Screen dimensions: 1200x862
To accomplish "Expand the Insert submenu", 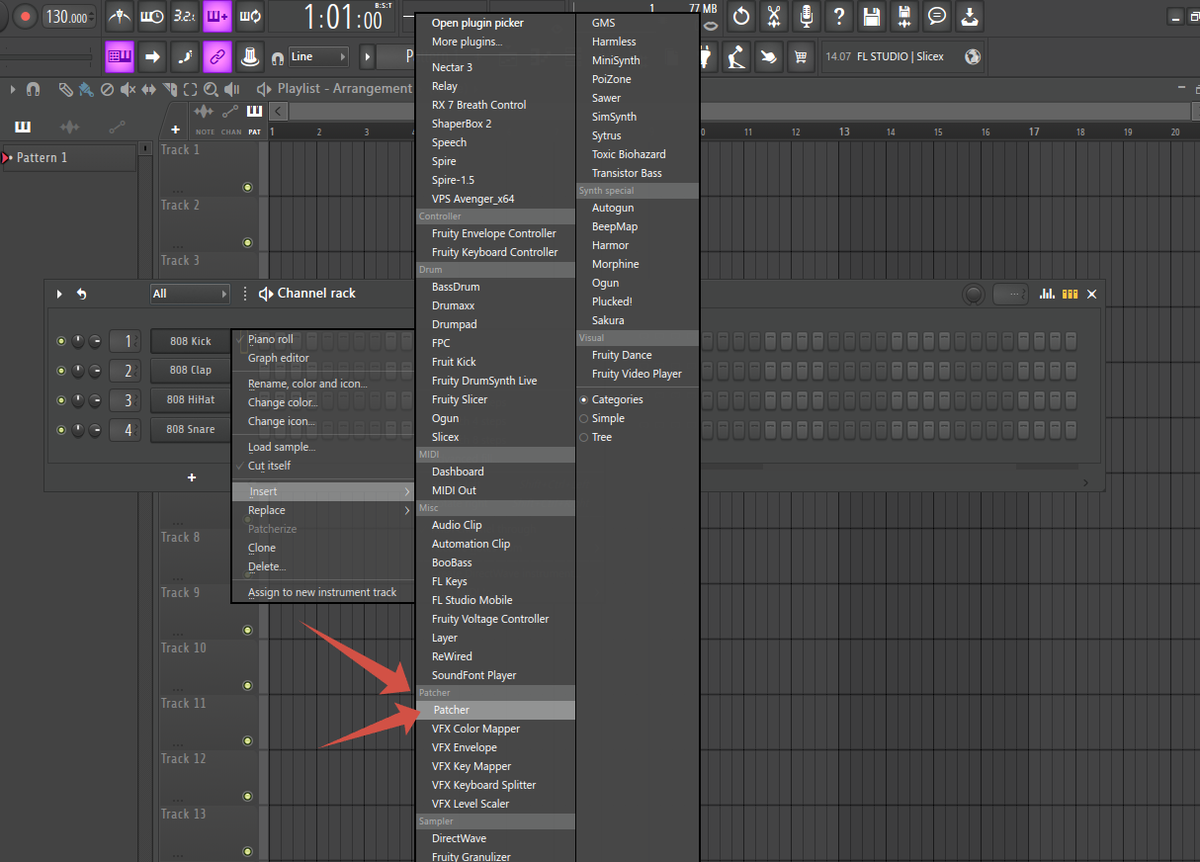I will tap(322, 491).
